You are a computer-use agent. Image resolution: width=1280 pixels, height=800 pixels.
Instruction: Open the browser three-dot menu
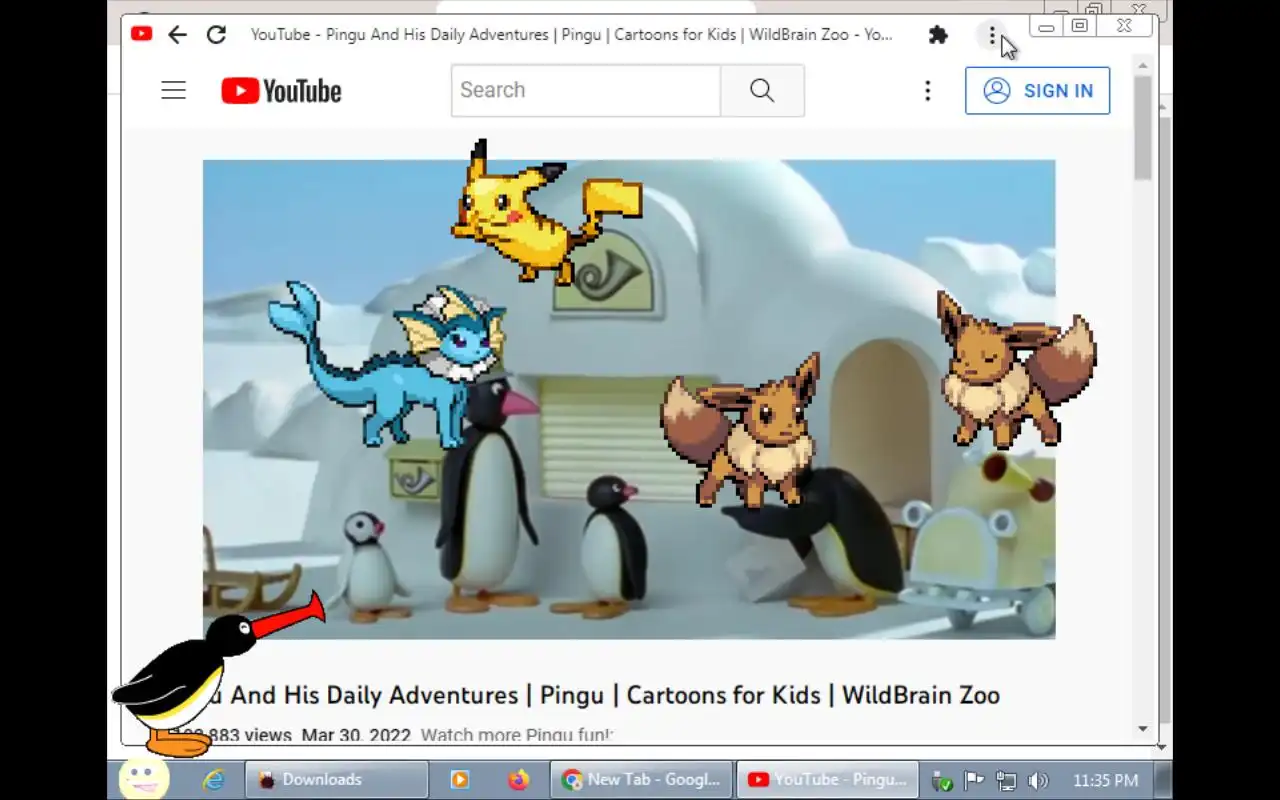click(992, 35)
